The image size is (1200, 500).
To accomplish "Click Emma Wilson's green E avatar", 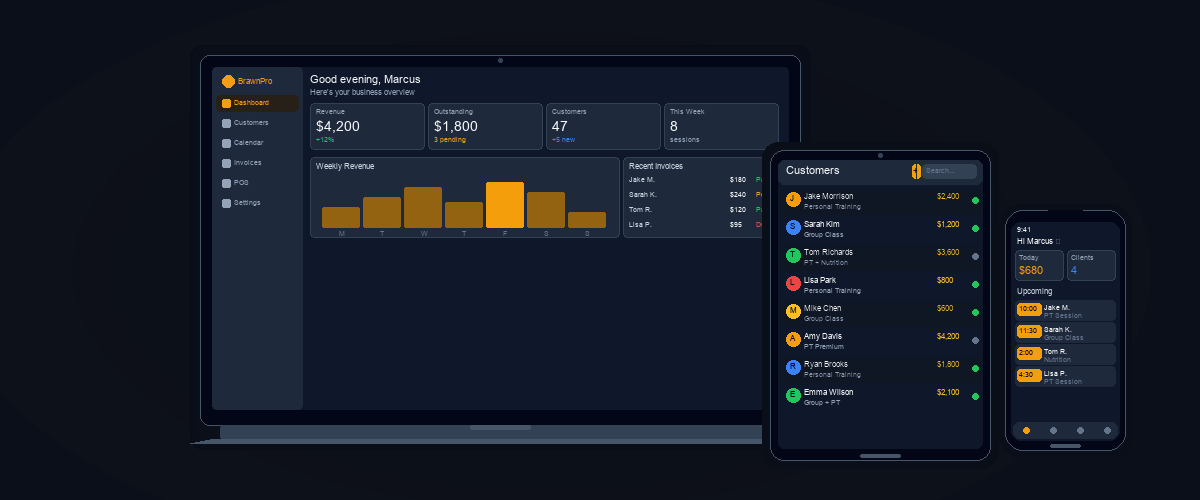I will 793,395.
